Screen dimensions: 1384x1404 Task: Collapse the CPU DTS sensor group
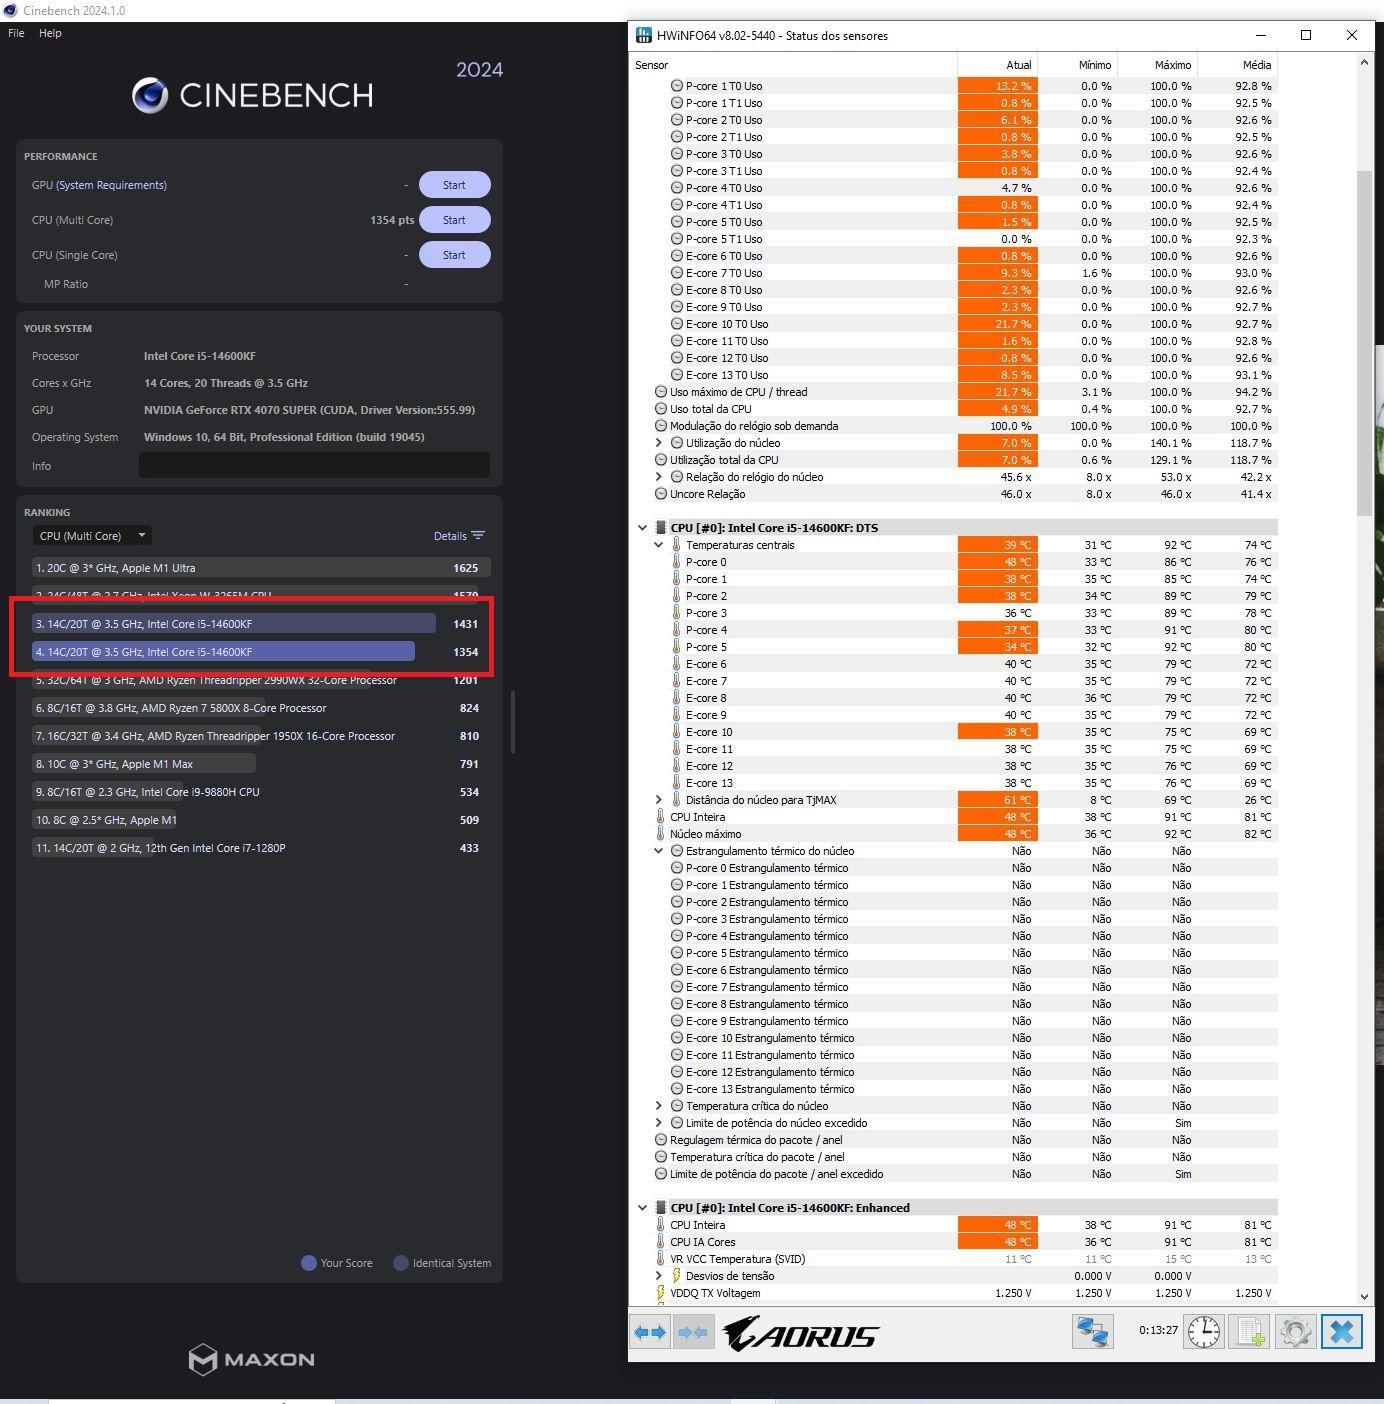(642, 528)
